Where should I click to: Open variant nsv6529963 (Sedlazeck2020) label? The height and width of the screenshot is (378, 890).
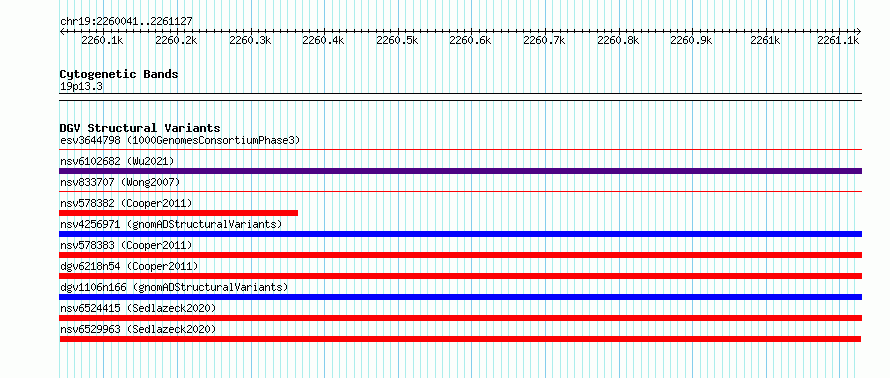tap(138, 329)
